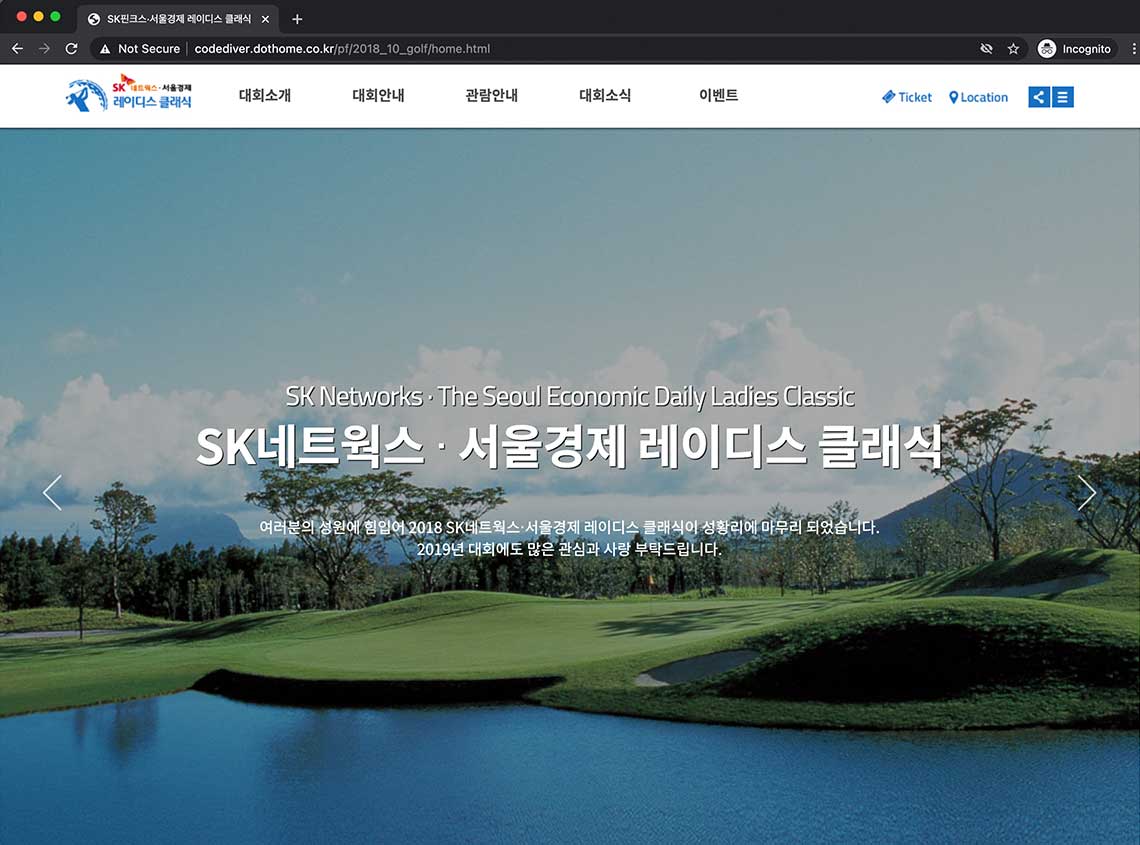
Task: Select the SK핀크스·서울경제 레이디스 클래식 tab
Action: coord(177,19)
